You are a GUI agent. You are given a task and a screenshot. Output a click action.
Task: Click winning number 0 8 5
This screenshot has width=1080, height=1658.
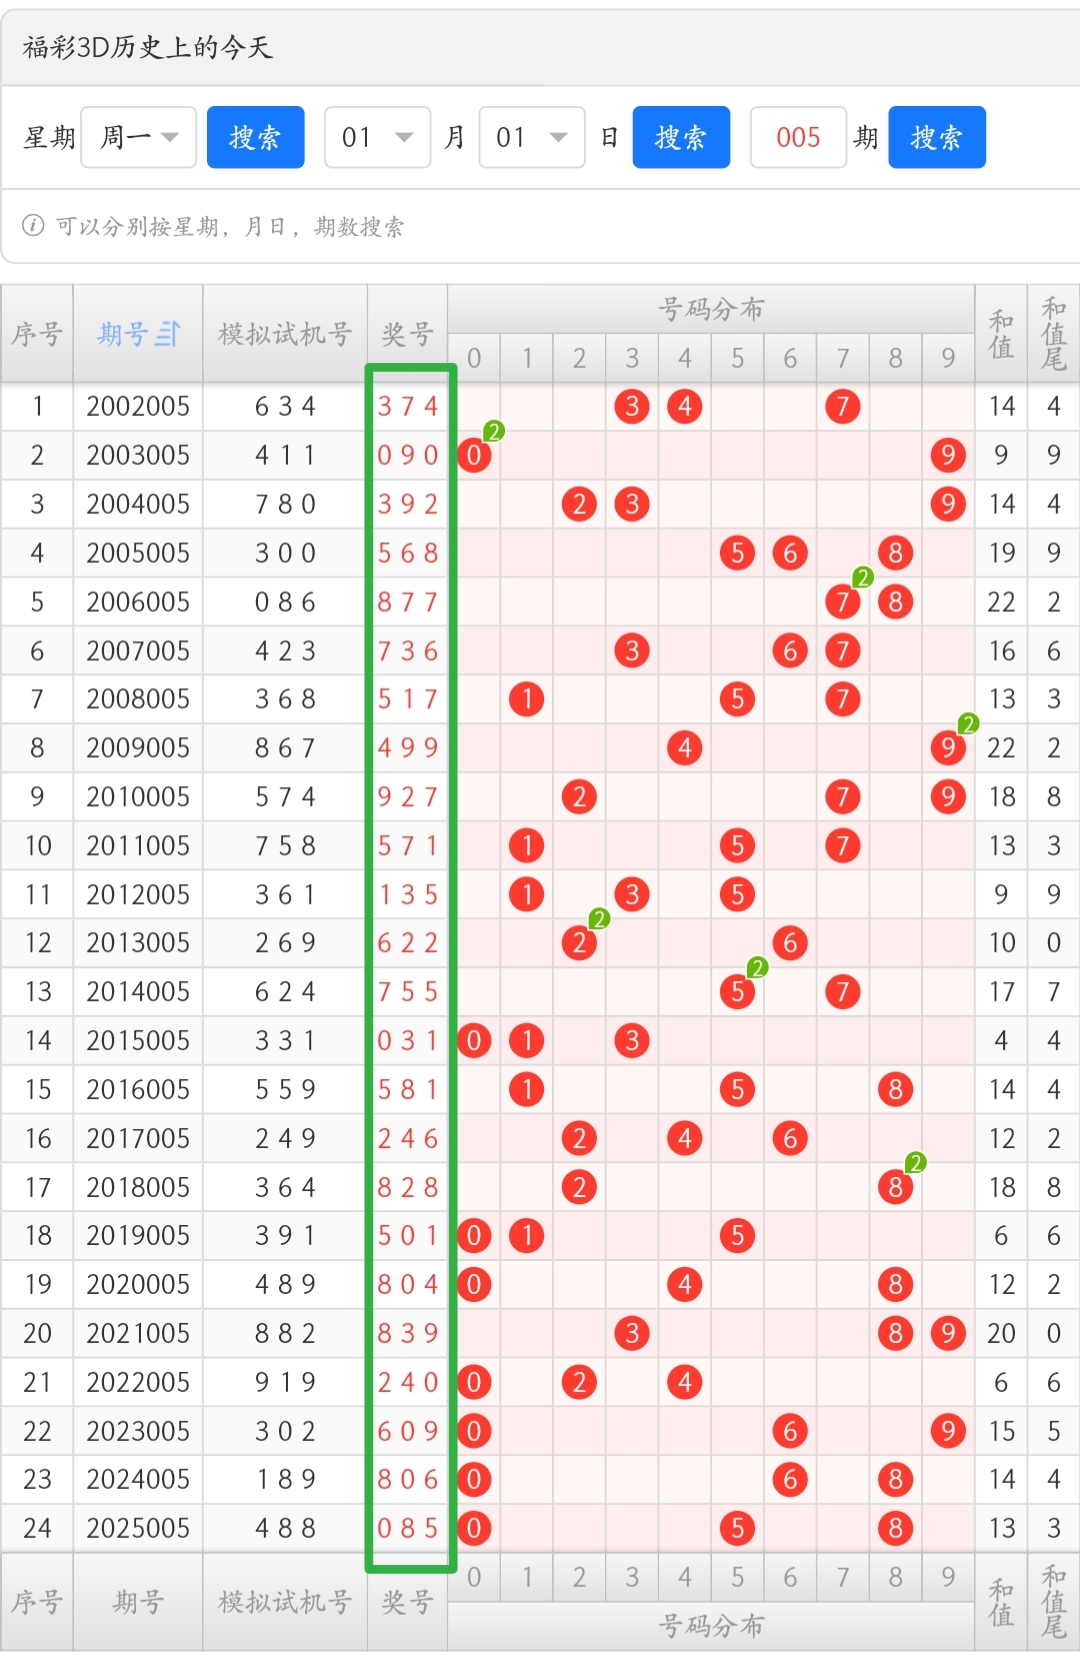point(408,1528)
